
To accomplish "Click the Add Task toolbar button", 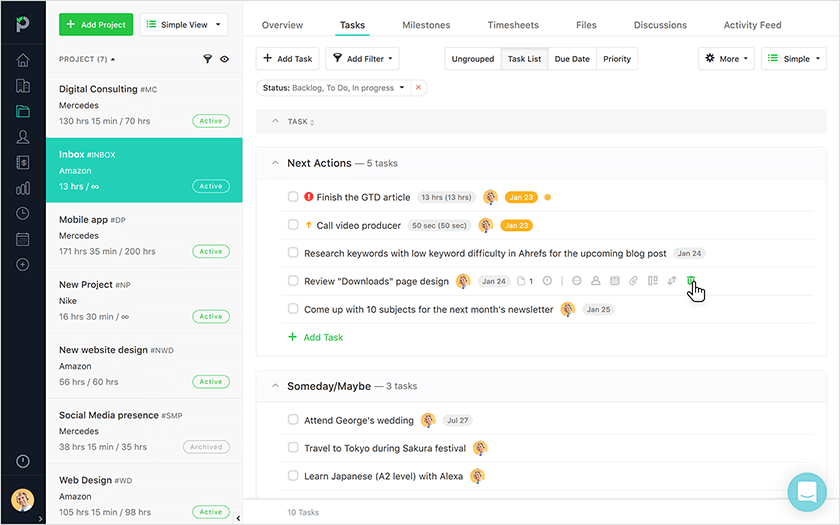I will click(288, 58).
